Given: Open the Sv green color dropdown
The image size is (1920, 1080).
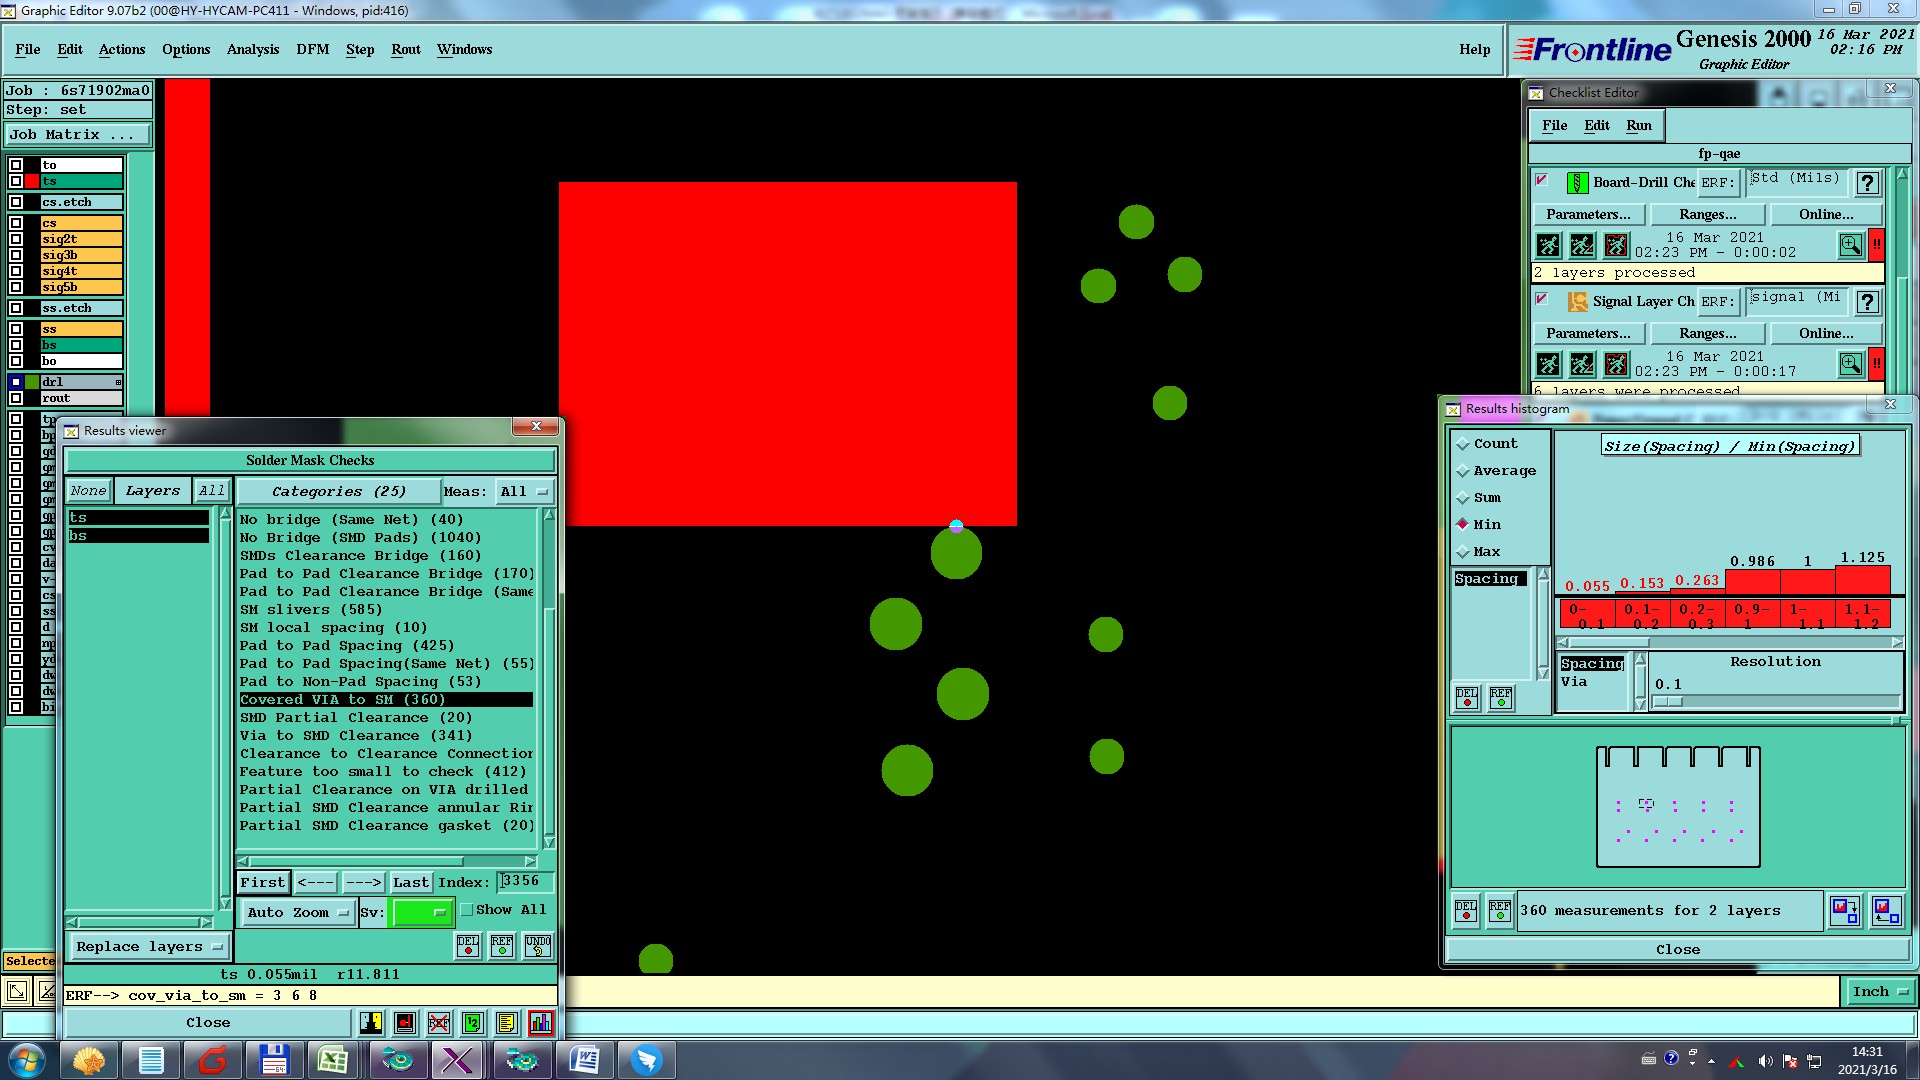Looking at the screenshot, I should tap(423, 912).
